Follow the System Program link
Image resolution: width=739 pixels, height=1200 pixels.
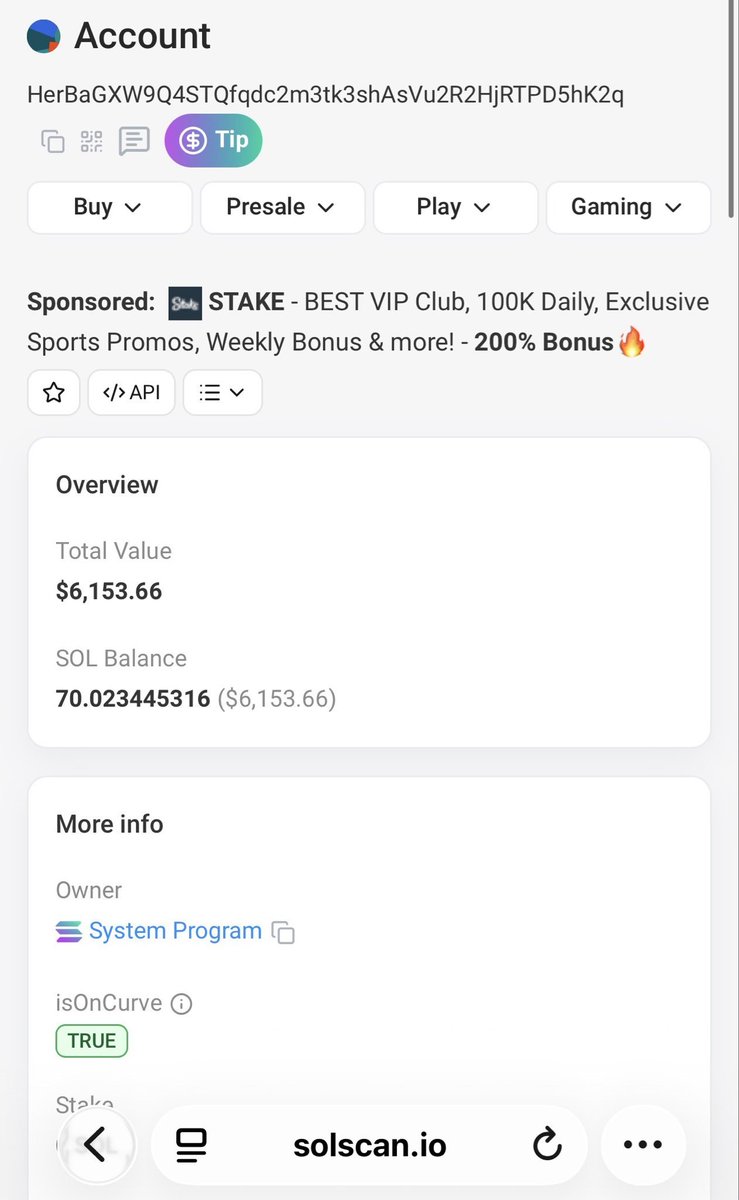(175, 931)
